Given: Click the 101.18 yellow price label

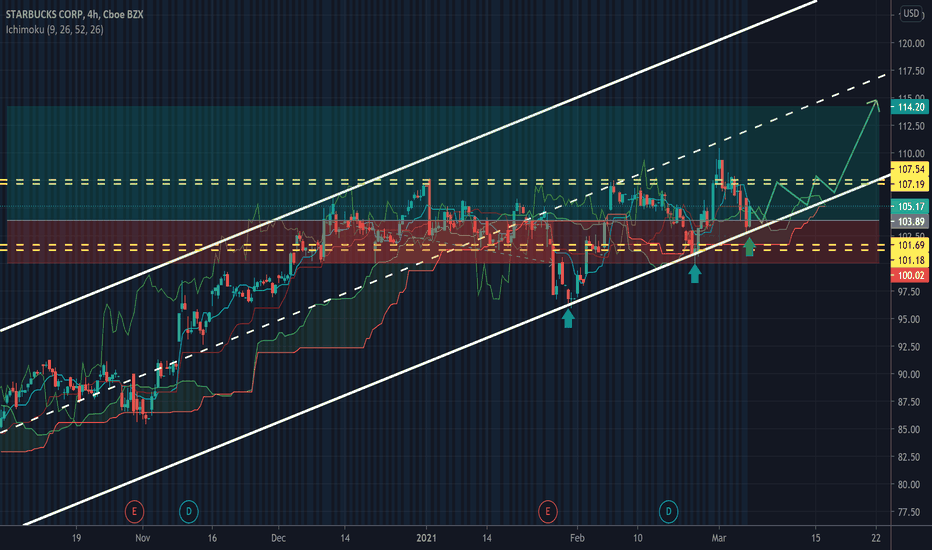Looking at the screenshot, I should (x=910, y=260).
